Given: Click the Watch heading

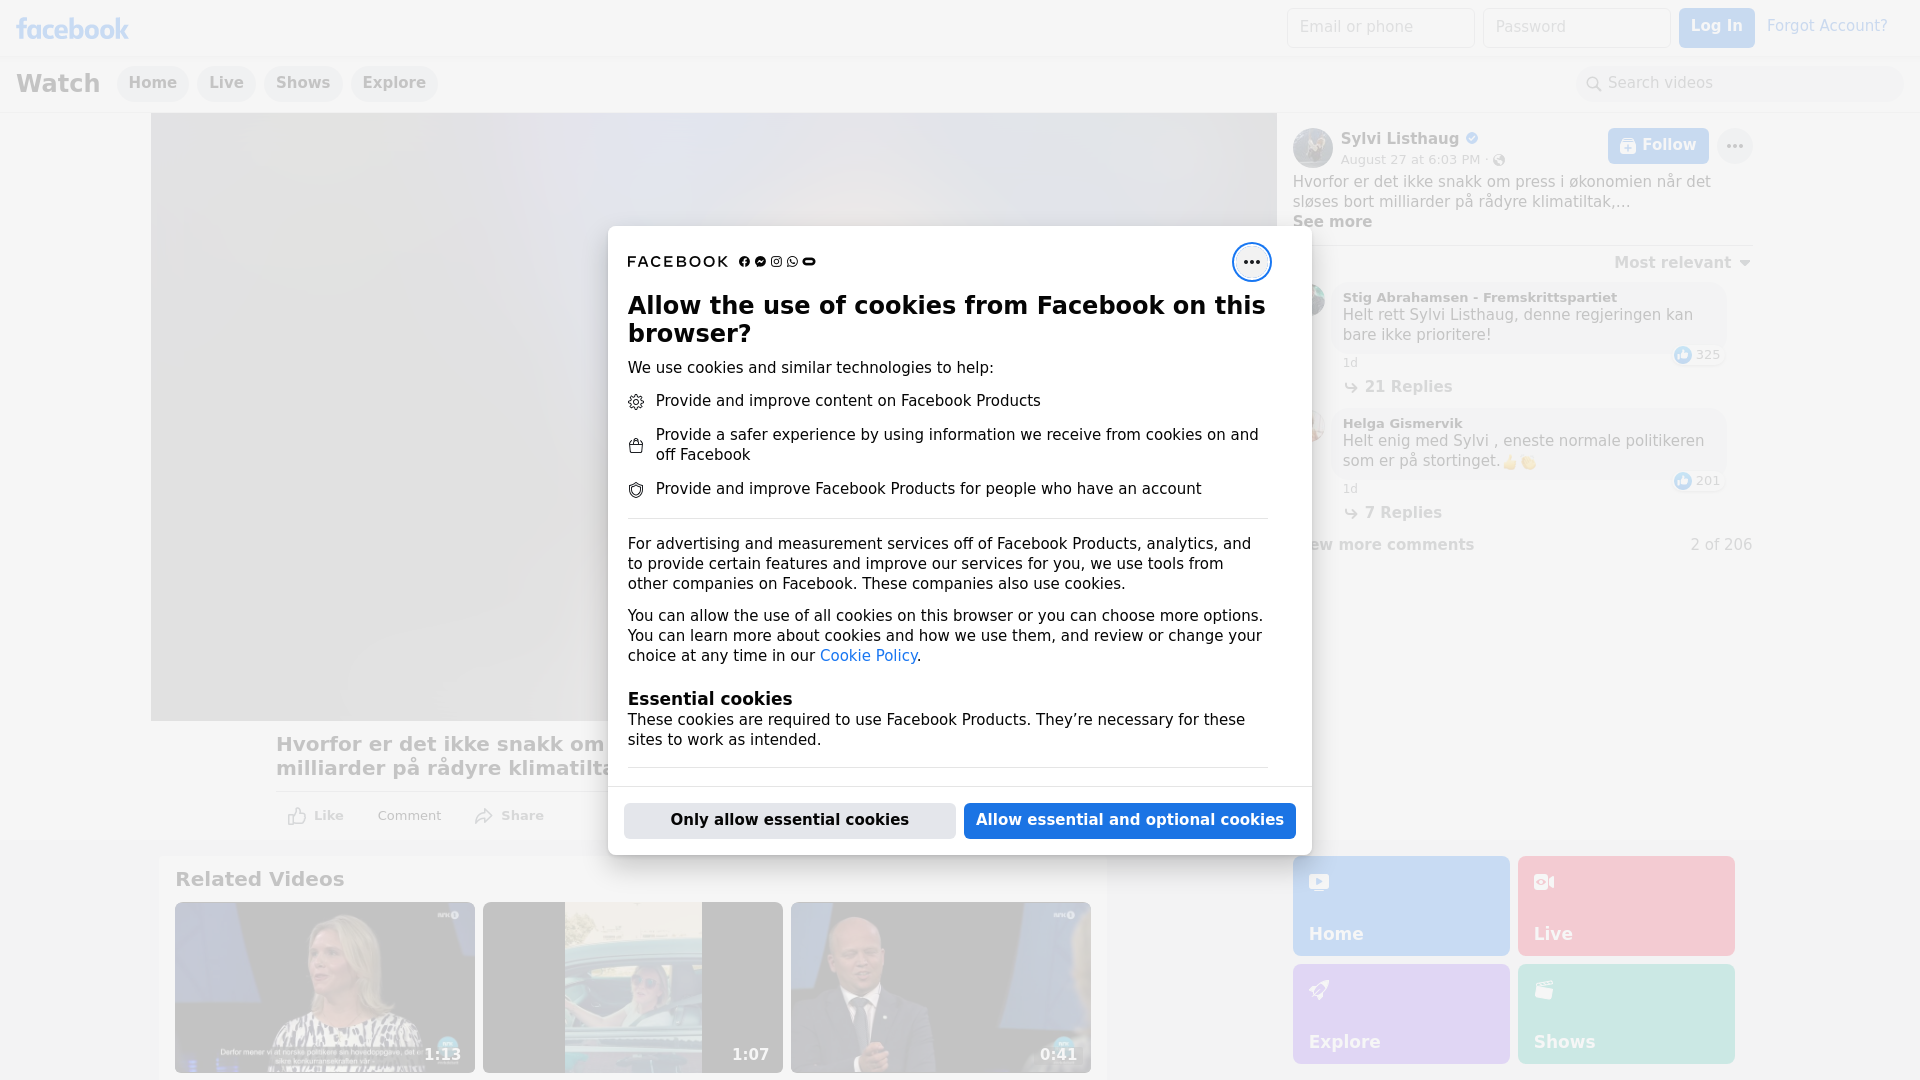Looking at the screenshot, I should (x=58, y=83).
